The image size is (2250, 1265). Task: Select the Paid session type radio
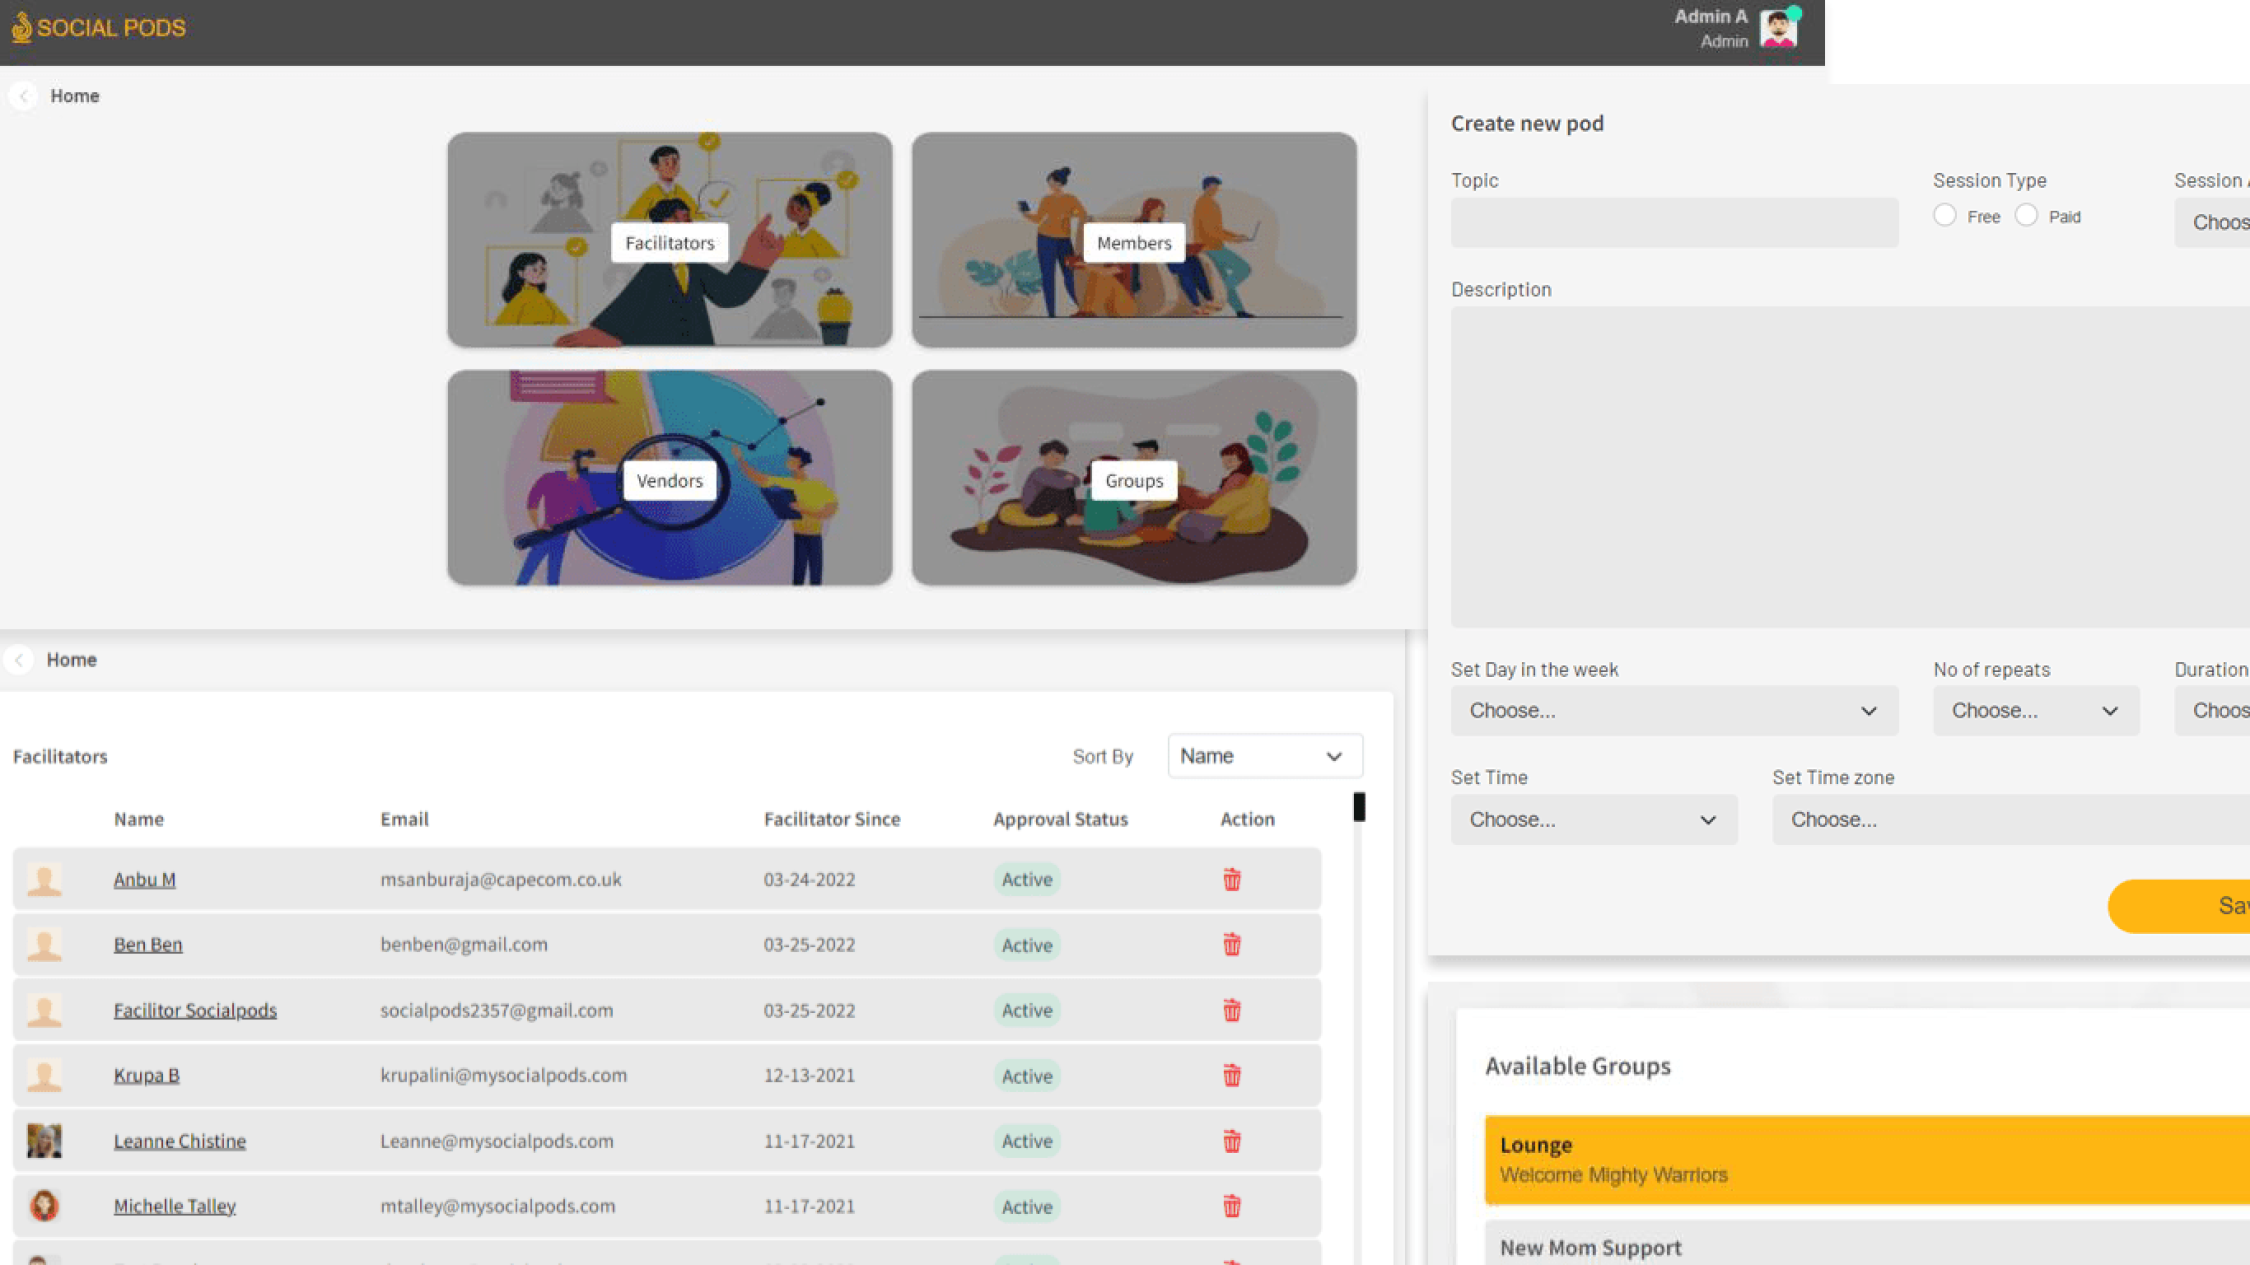click(x=2026, y=216)
